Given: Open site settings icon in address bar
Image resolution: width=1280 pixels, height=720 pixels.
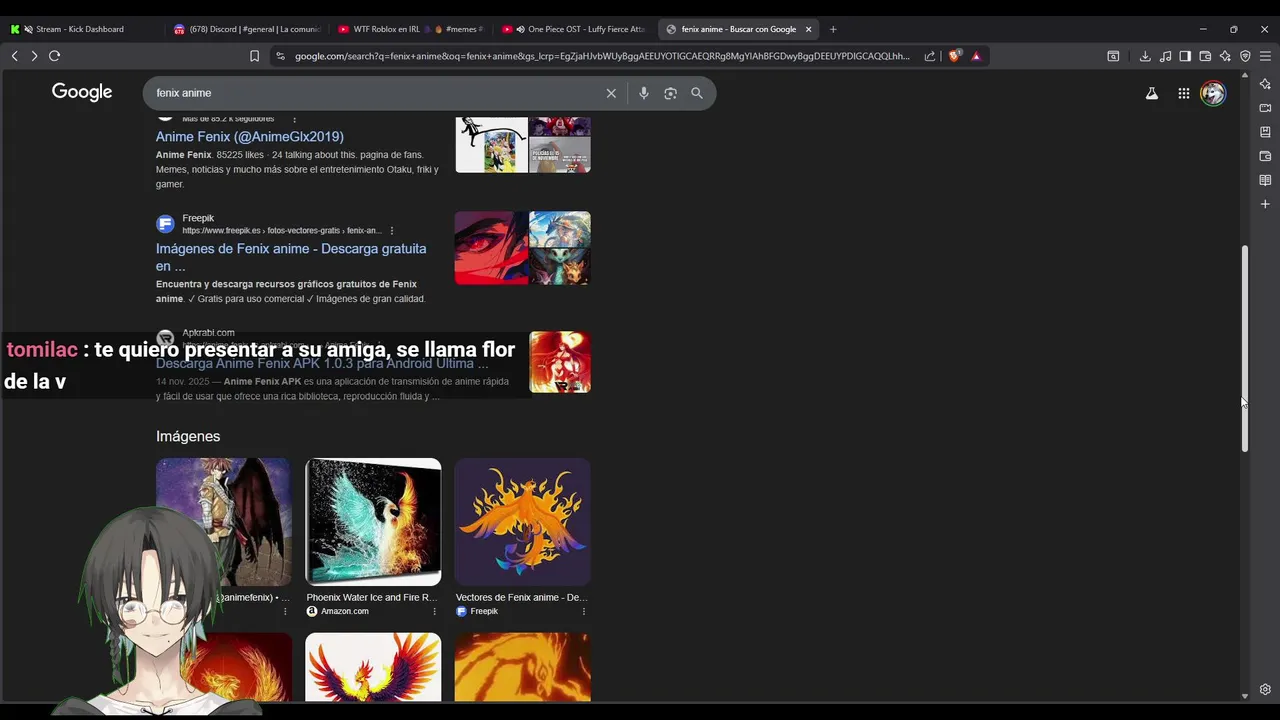Looking at the screenshot, I should pos(280,56).
